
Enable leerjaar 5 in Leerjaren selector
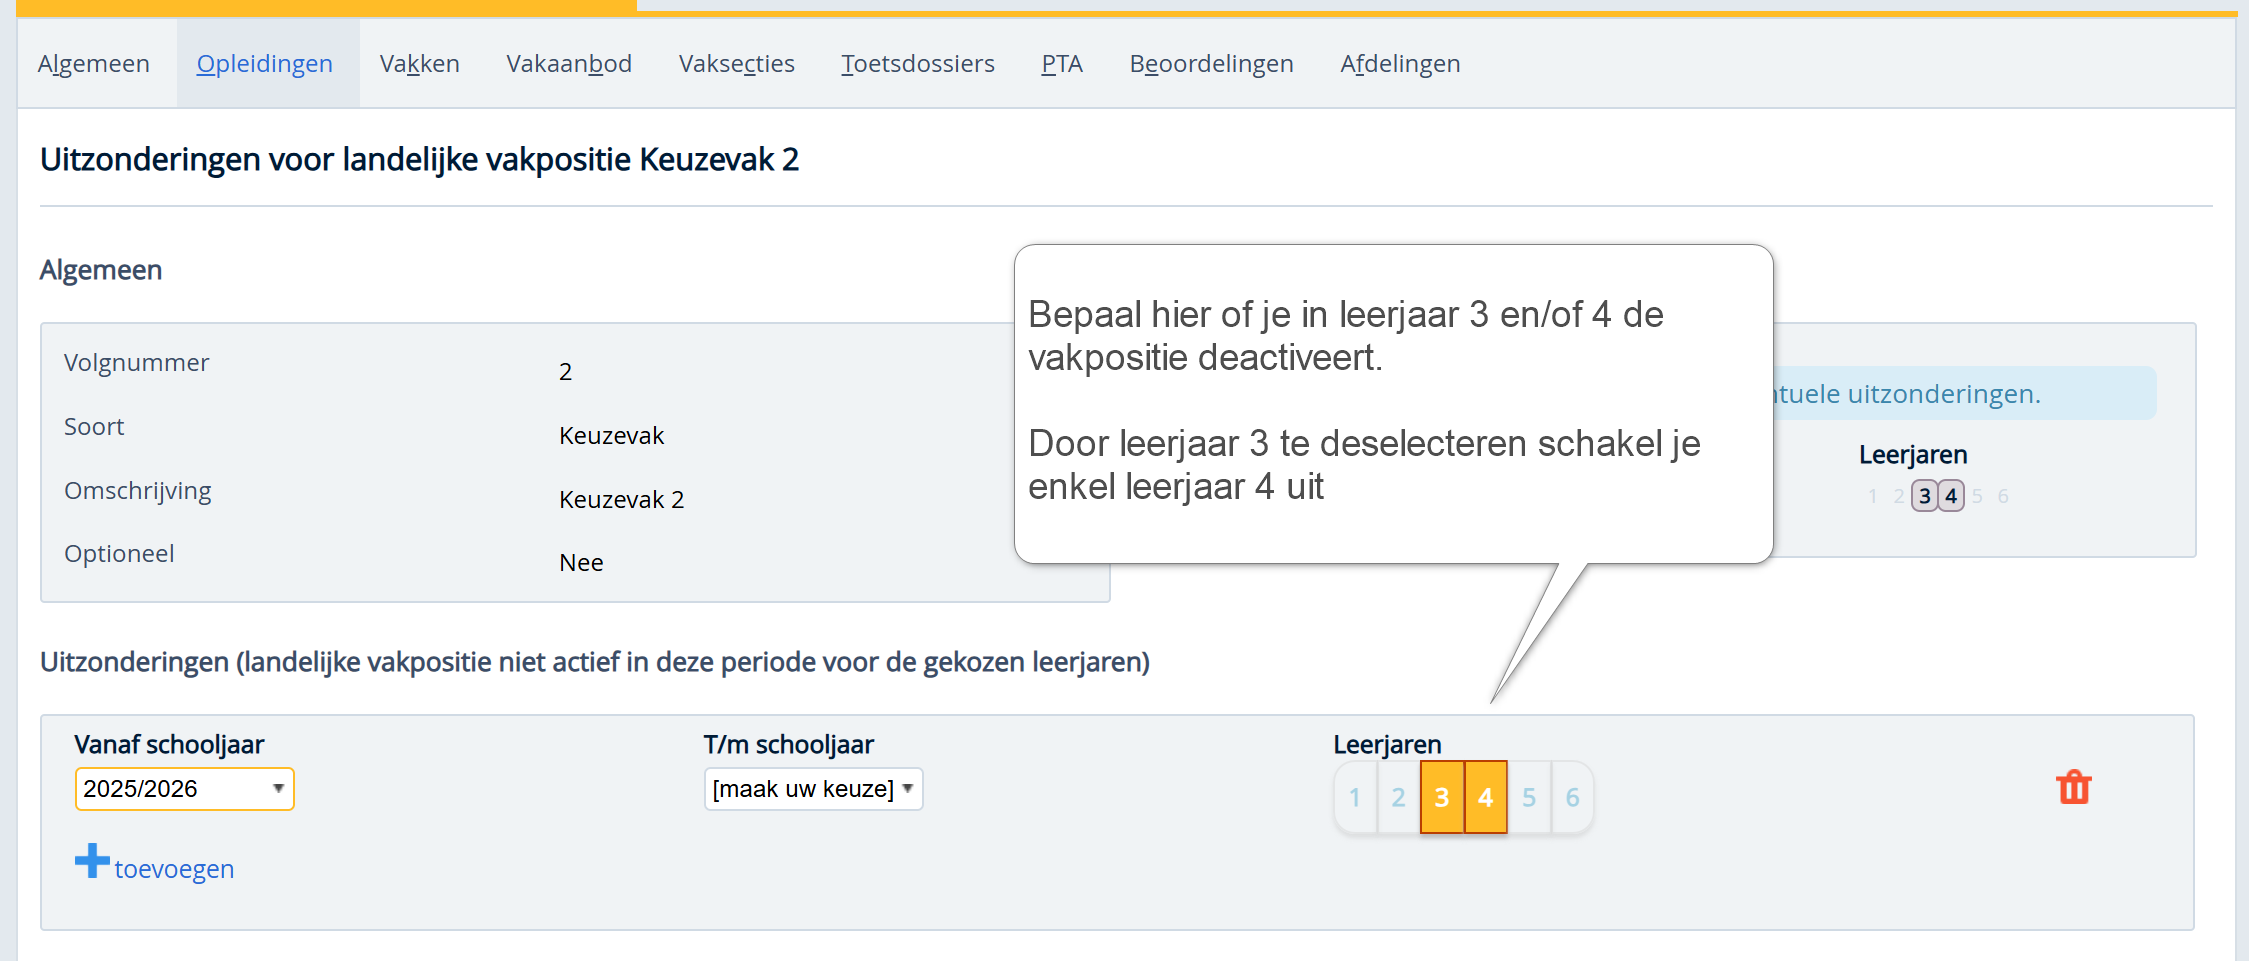click(1529, 797)
